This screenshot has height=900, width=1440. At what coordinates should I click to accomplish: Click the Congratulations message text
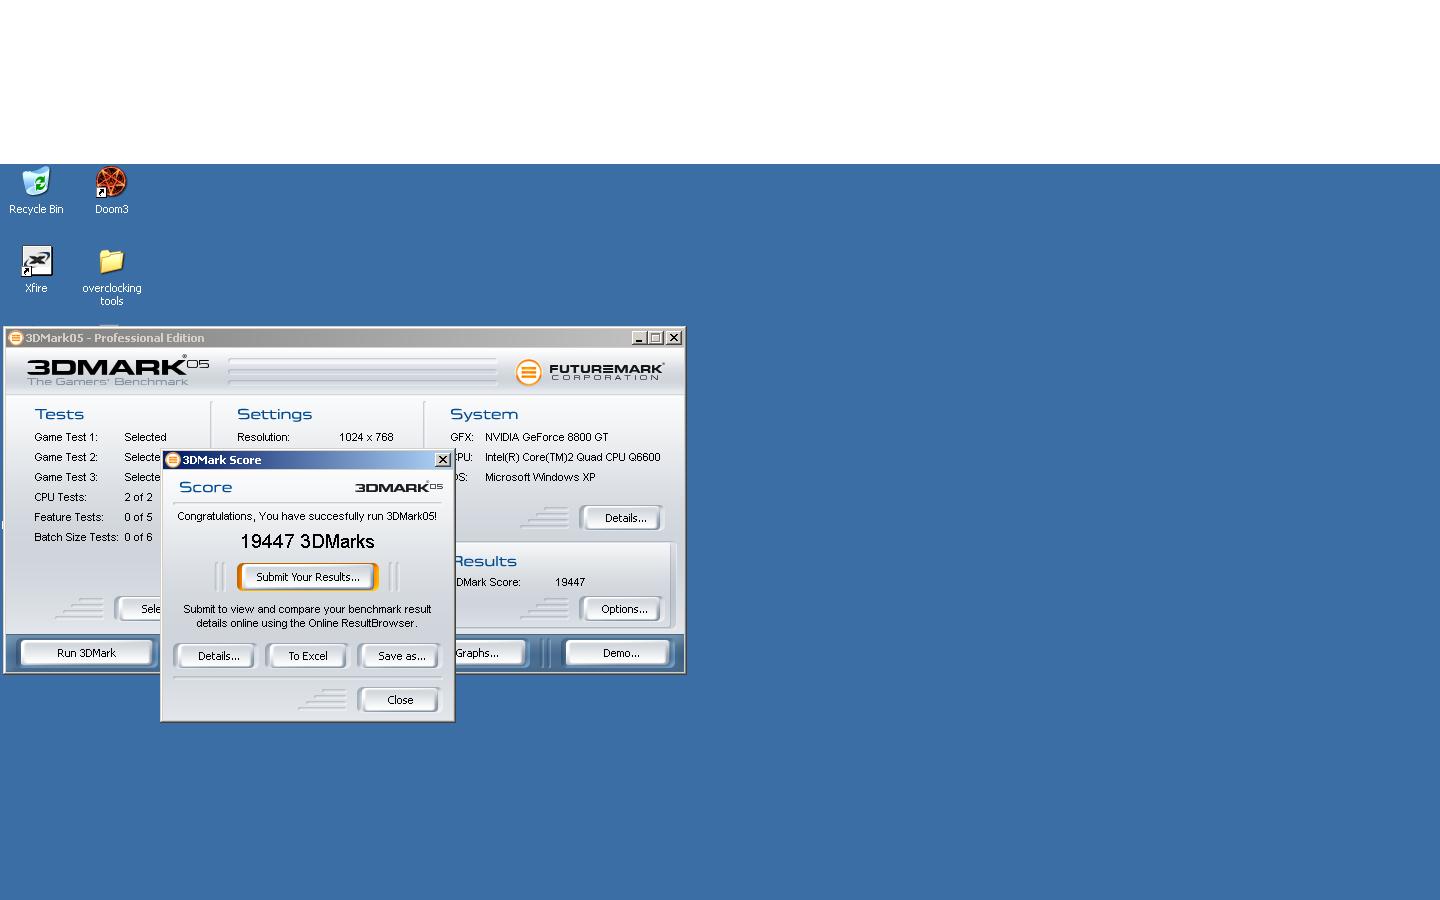307,516
